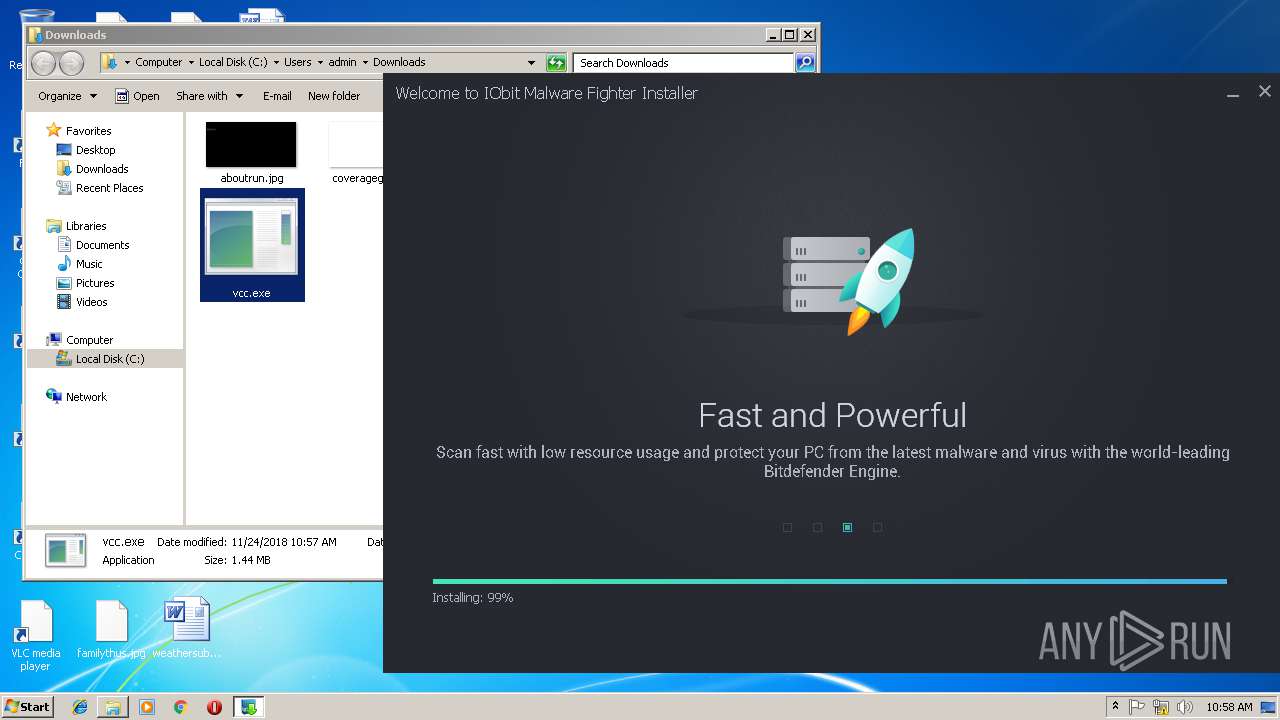Select the weathersub Word document icon
Viewport: 1280px width, 720px height.
click(187, 630)
